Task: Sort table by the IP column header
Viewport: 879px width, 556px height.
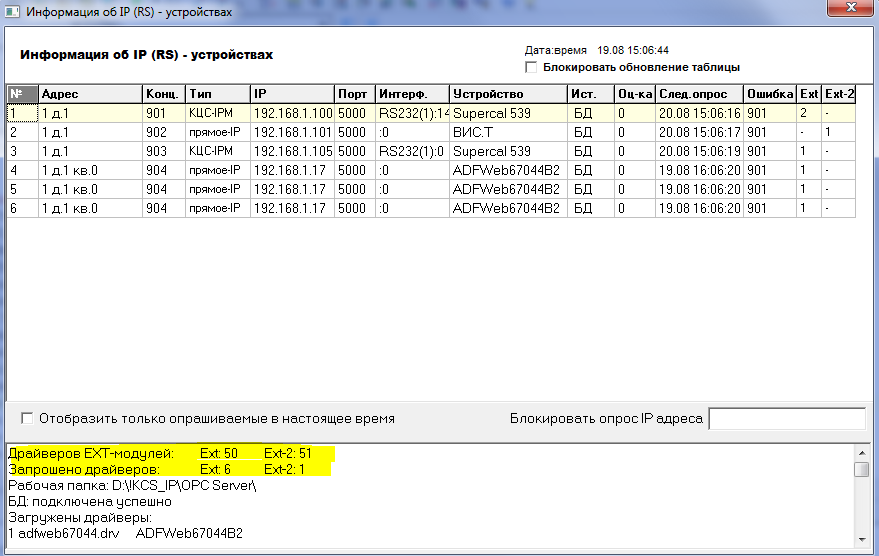Action: coord(291,94)
